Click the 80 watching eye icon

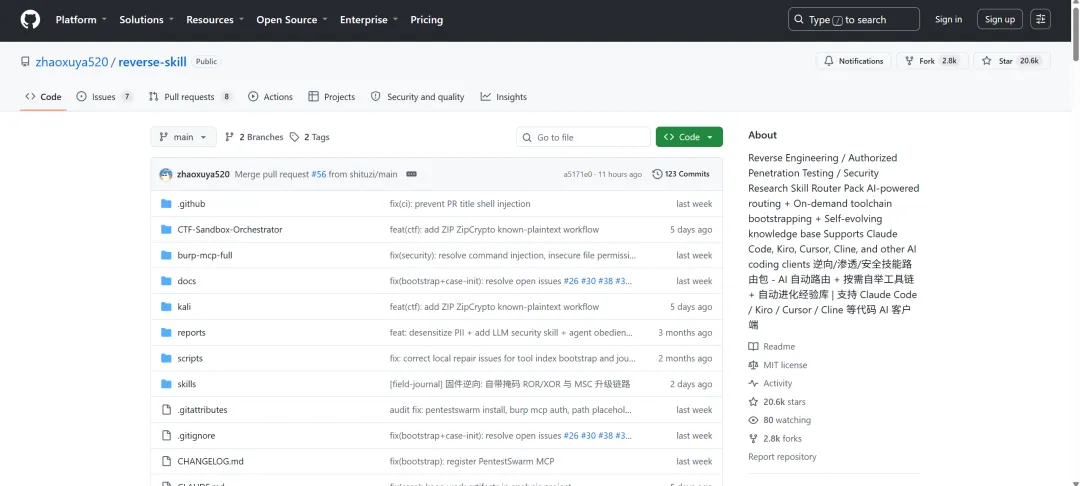[x=754, y=420]
